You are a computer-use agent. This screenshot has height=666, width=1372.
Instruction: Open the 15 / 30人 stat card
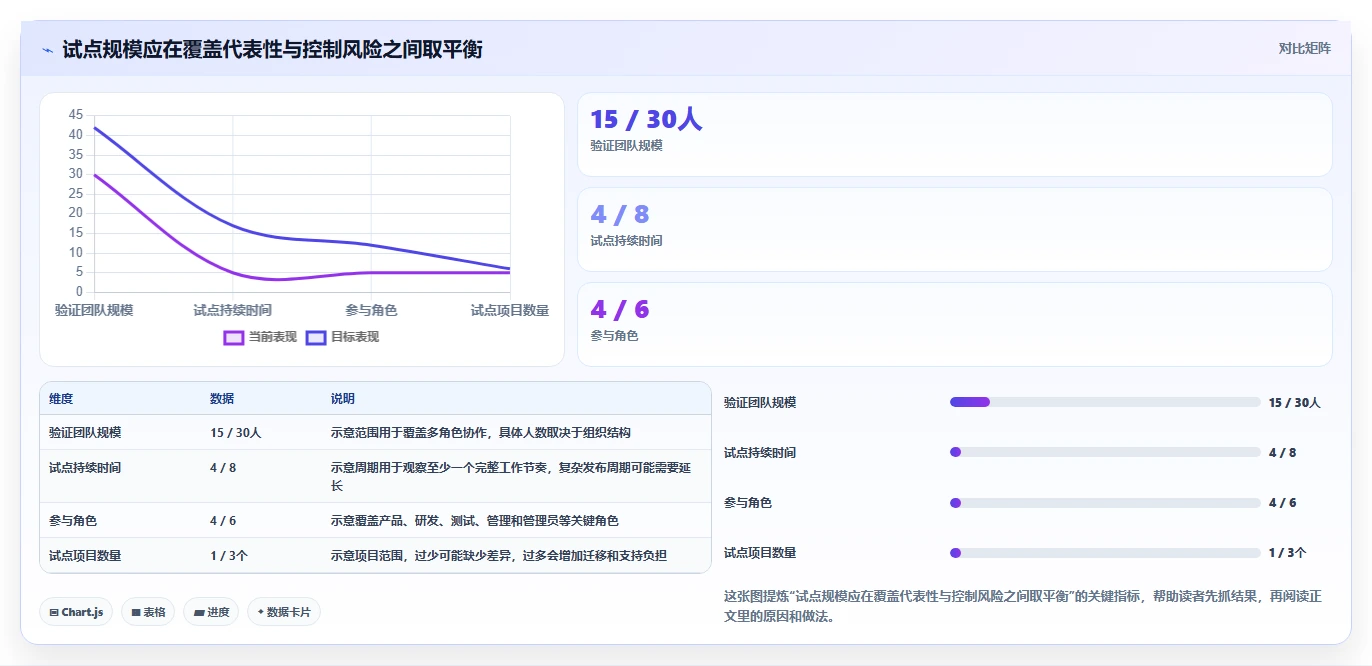[x=955, y=135]
